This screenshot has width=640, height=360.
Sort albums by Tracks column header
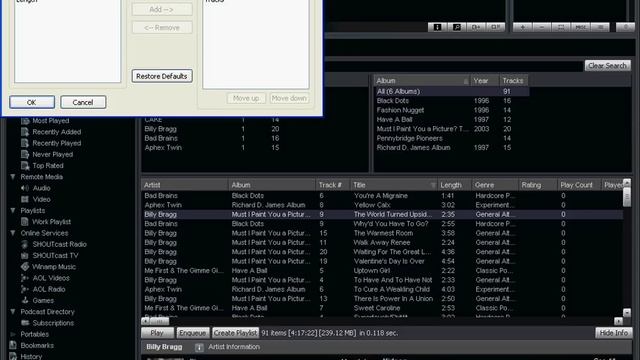[x=513, y=81]
